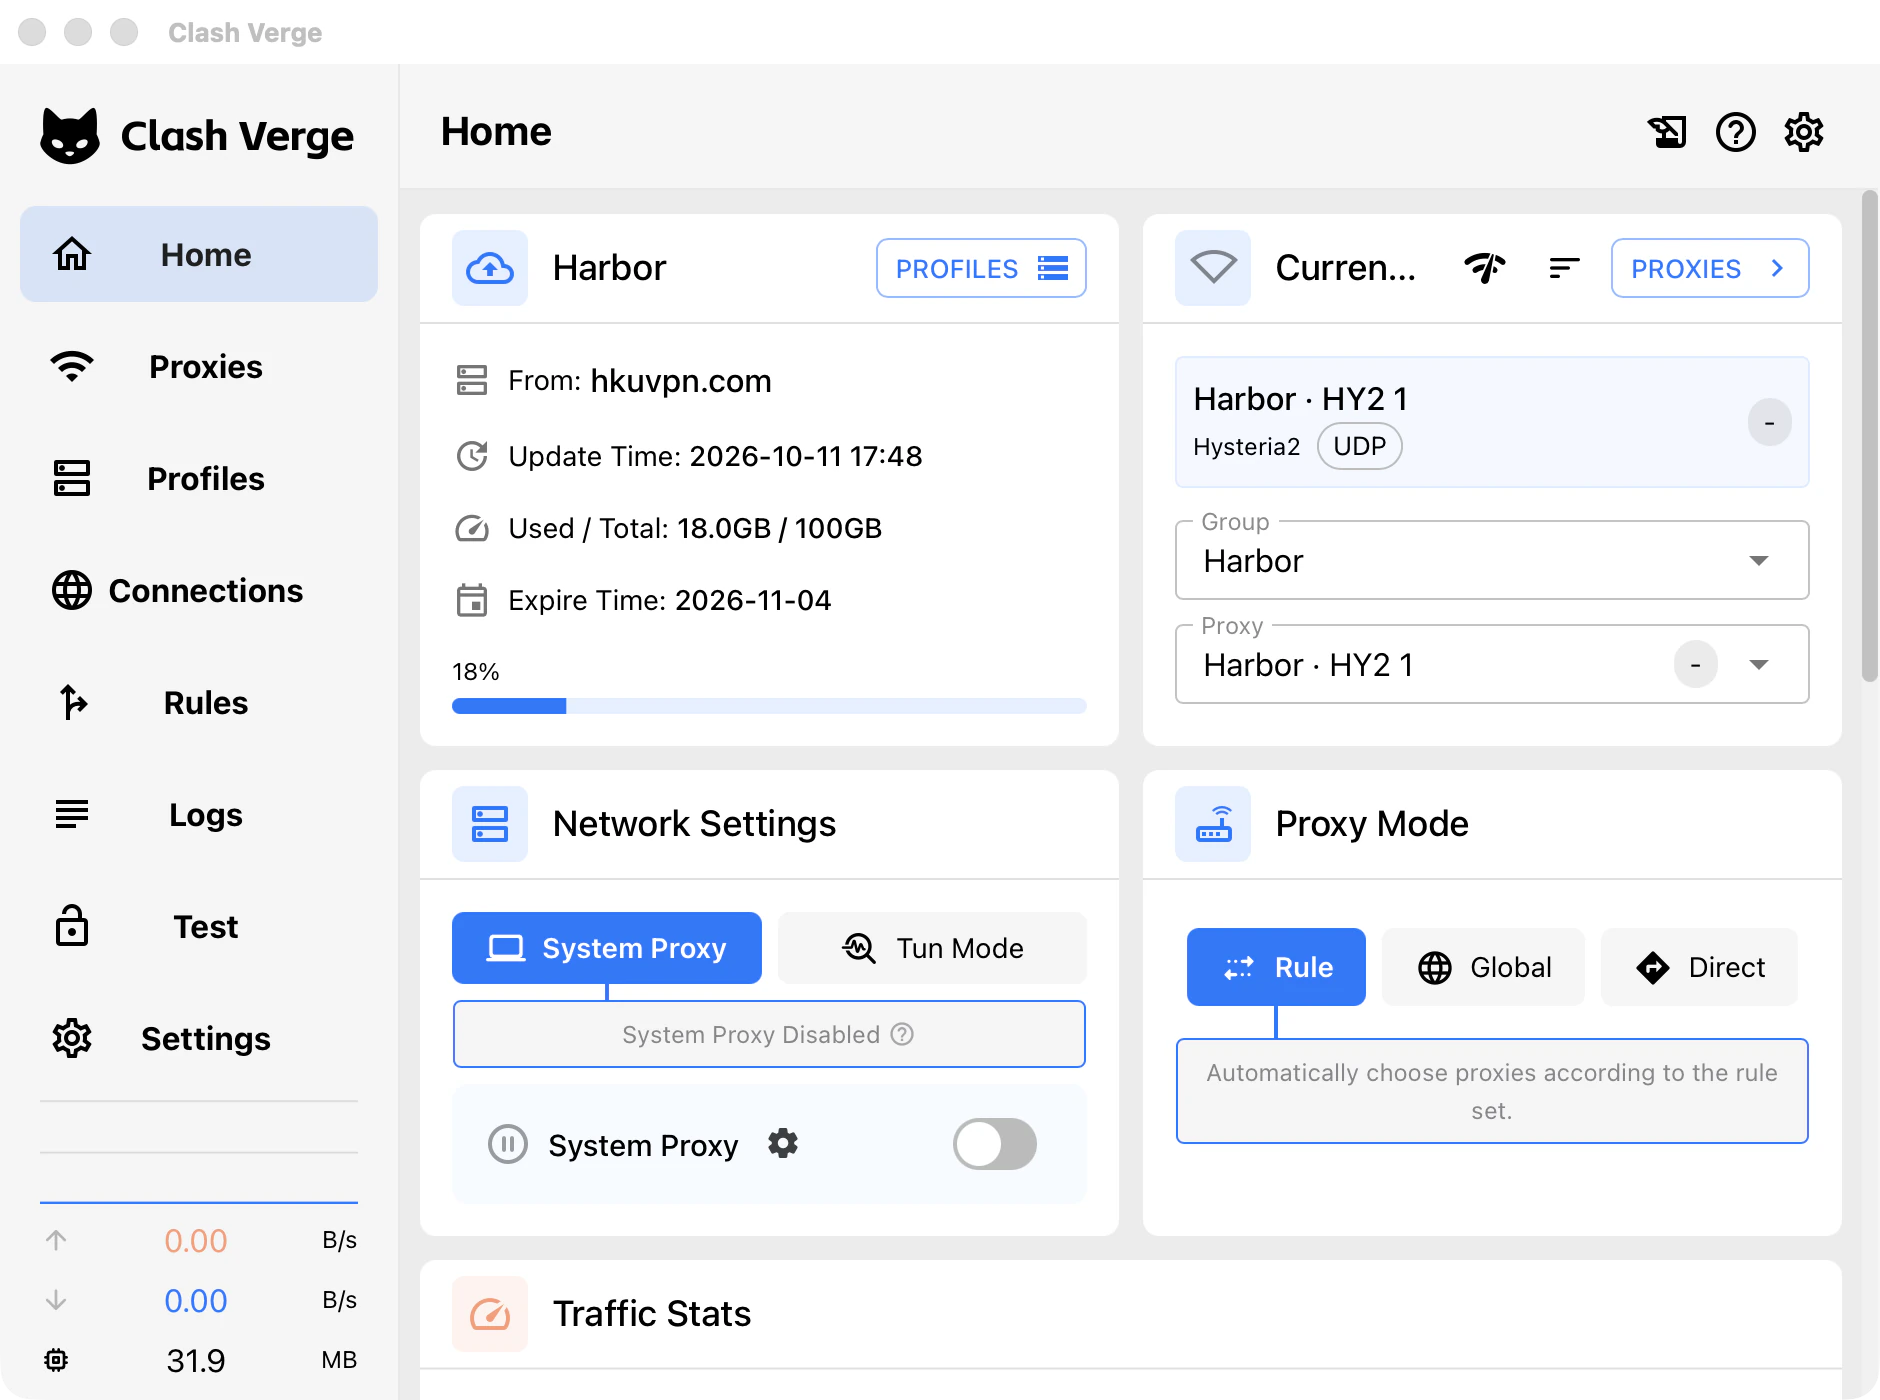The height and width of the screenshot is (1400, 1880).
Task: Click delay badge in Proxy dropdown field
Action: 1696,664
